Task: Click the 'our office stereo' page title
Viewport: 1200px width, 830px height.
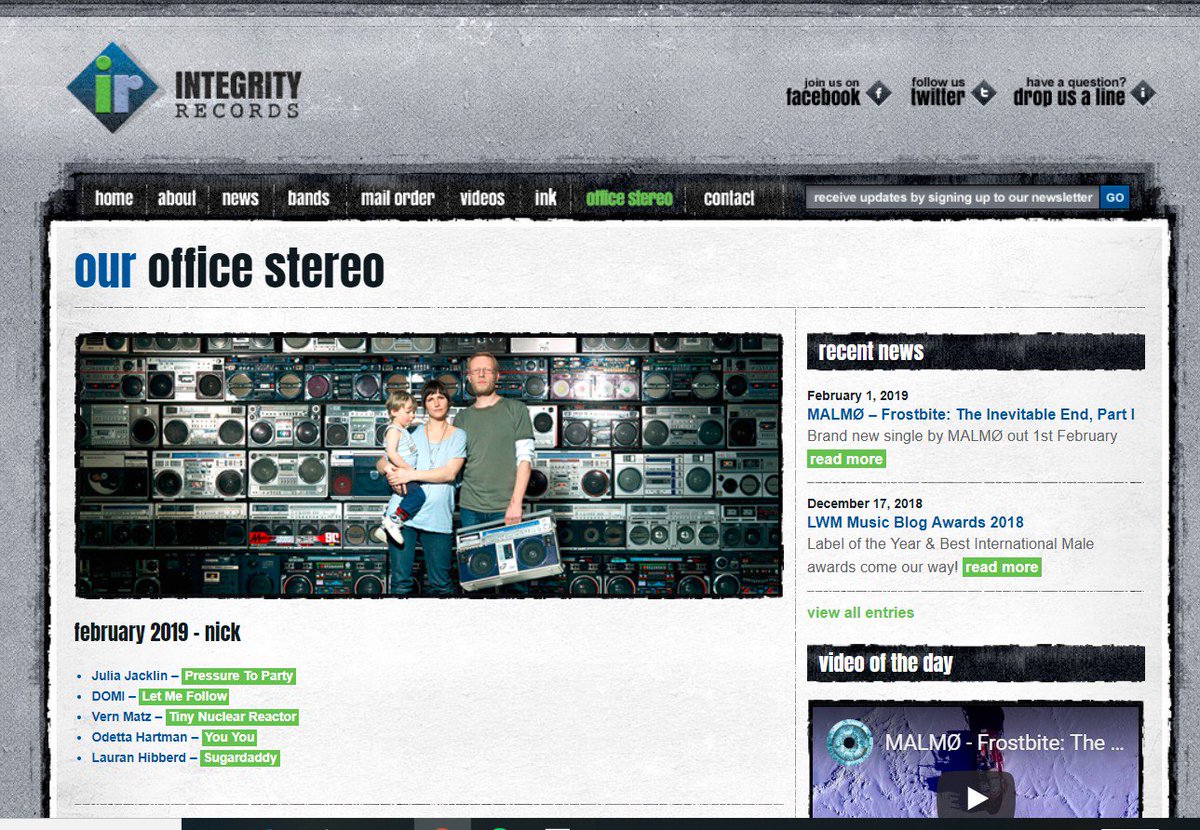Action: tap(229, 268)
